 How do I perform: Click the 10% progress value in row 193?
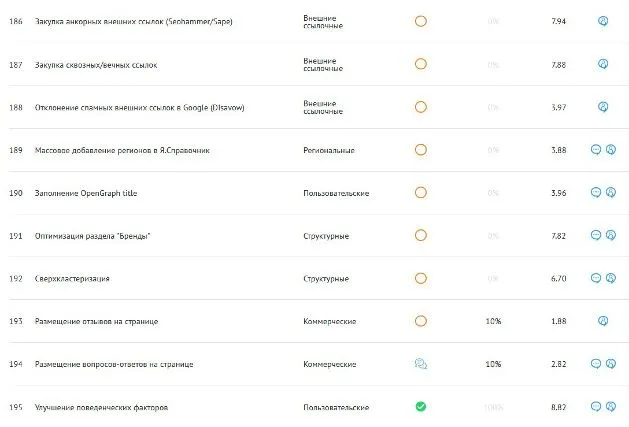[x=493, y=321]
